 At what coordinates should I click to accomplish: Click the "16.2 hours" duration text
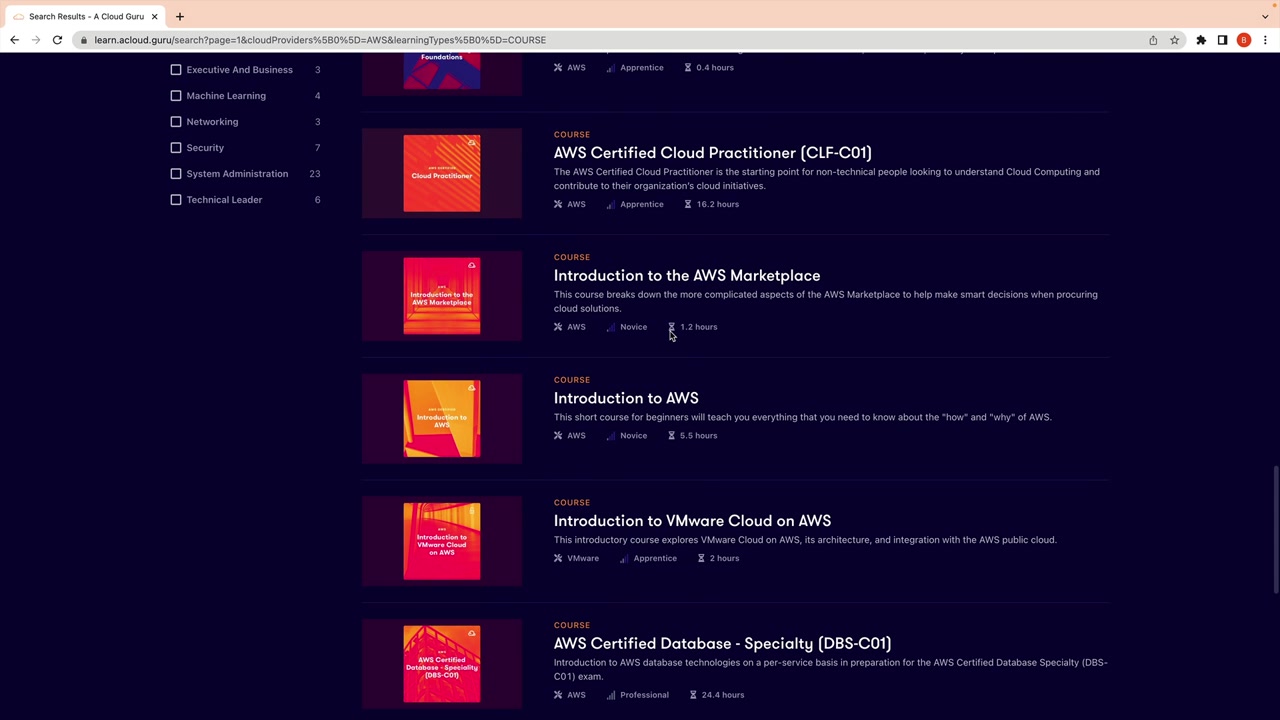(x=718, y=204)
